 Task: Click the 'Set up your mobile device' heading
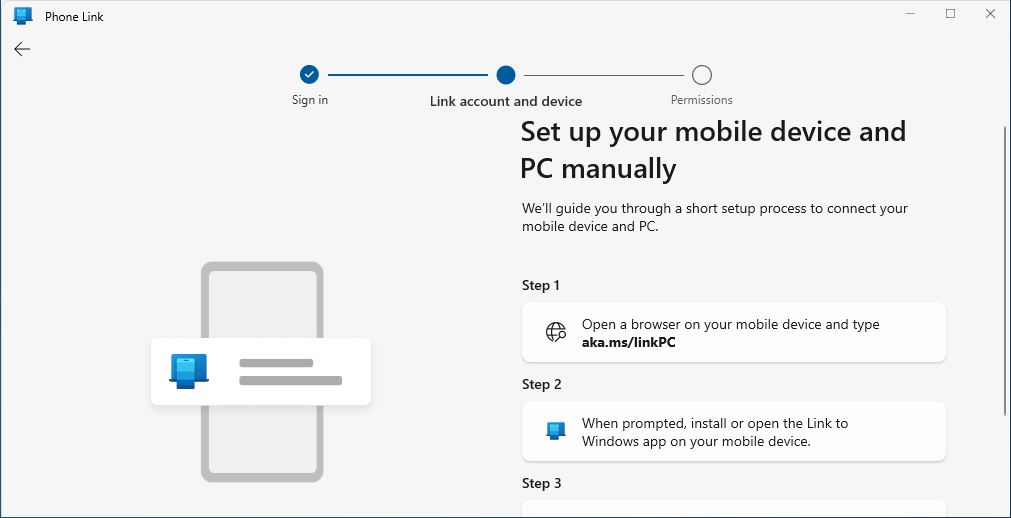pyautogui.click(x=713, y=150)
